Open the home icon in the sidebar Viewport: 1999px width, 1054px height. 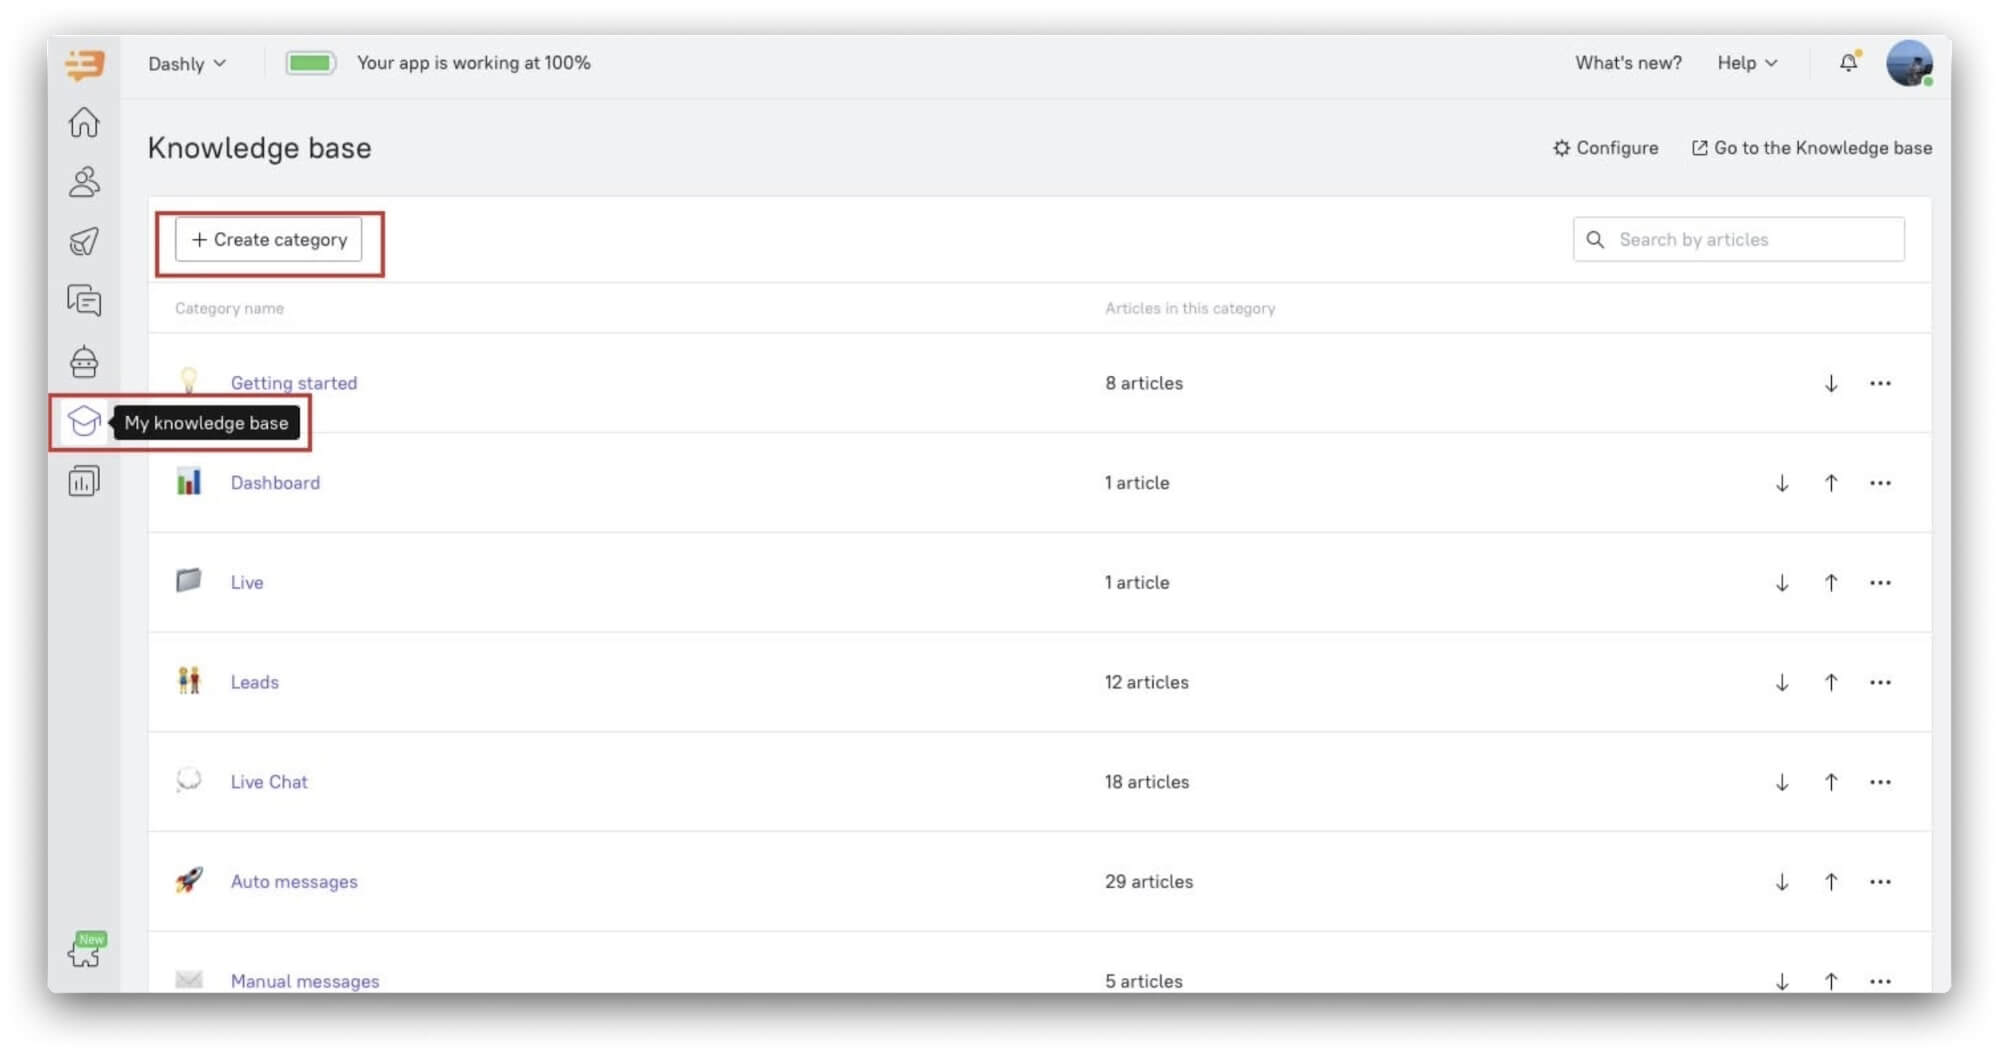click(84, 122)
